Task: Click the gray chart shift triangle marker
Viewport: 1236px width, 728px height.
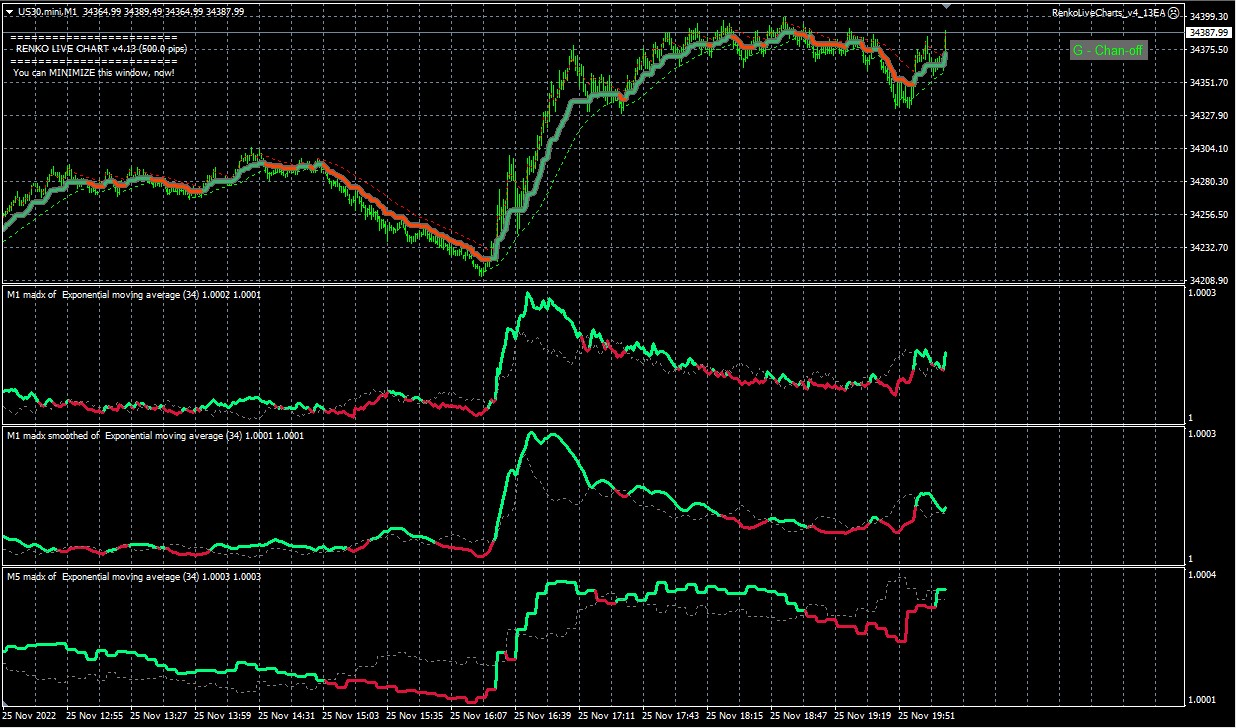Action: click(947, 6)
